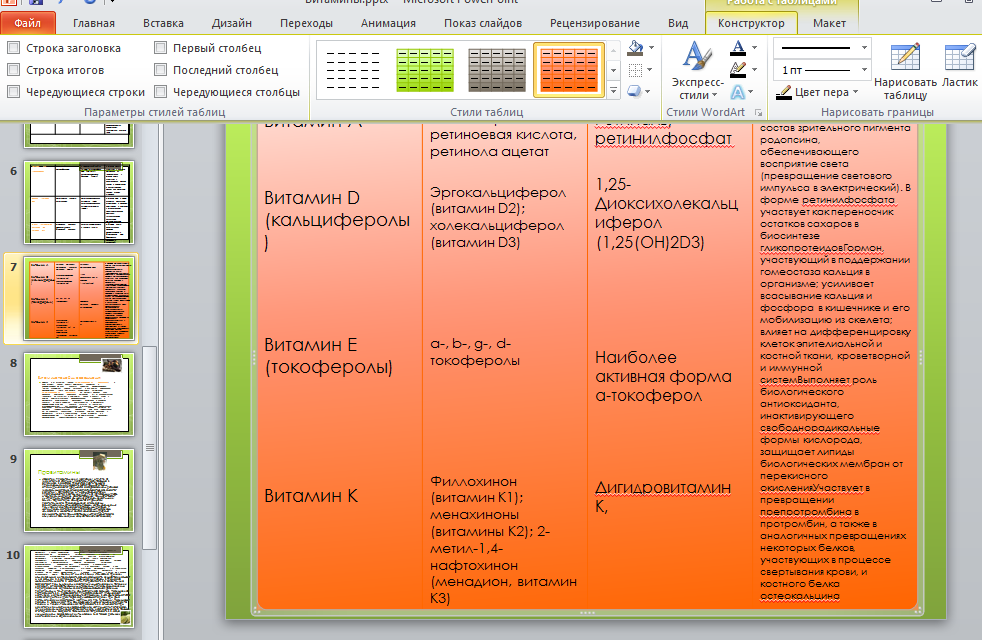Switch to the Показ слайдов tab
The image size is (982, 640).
483,23
